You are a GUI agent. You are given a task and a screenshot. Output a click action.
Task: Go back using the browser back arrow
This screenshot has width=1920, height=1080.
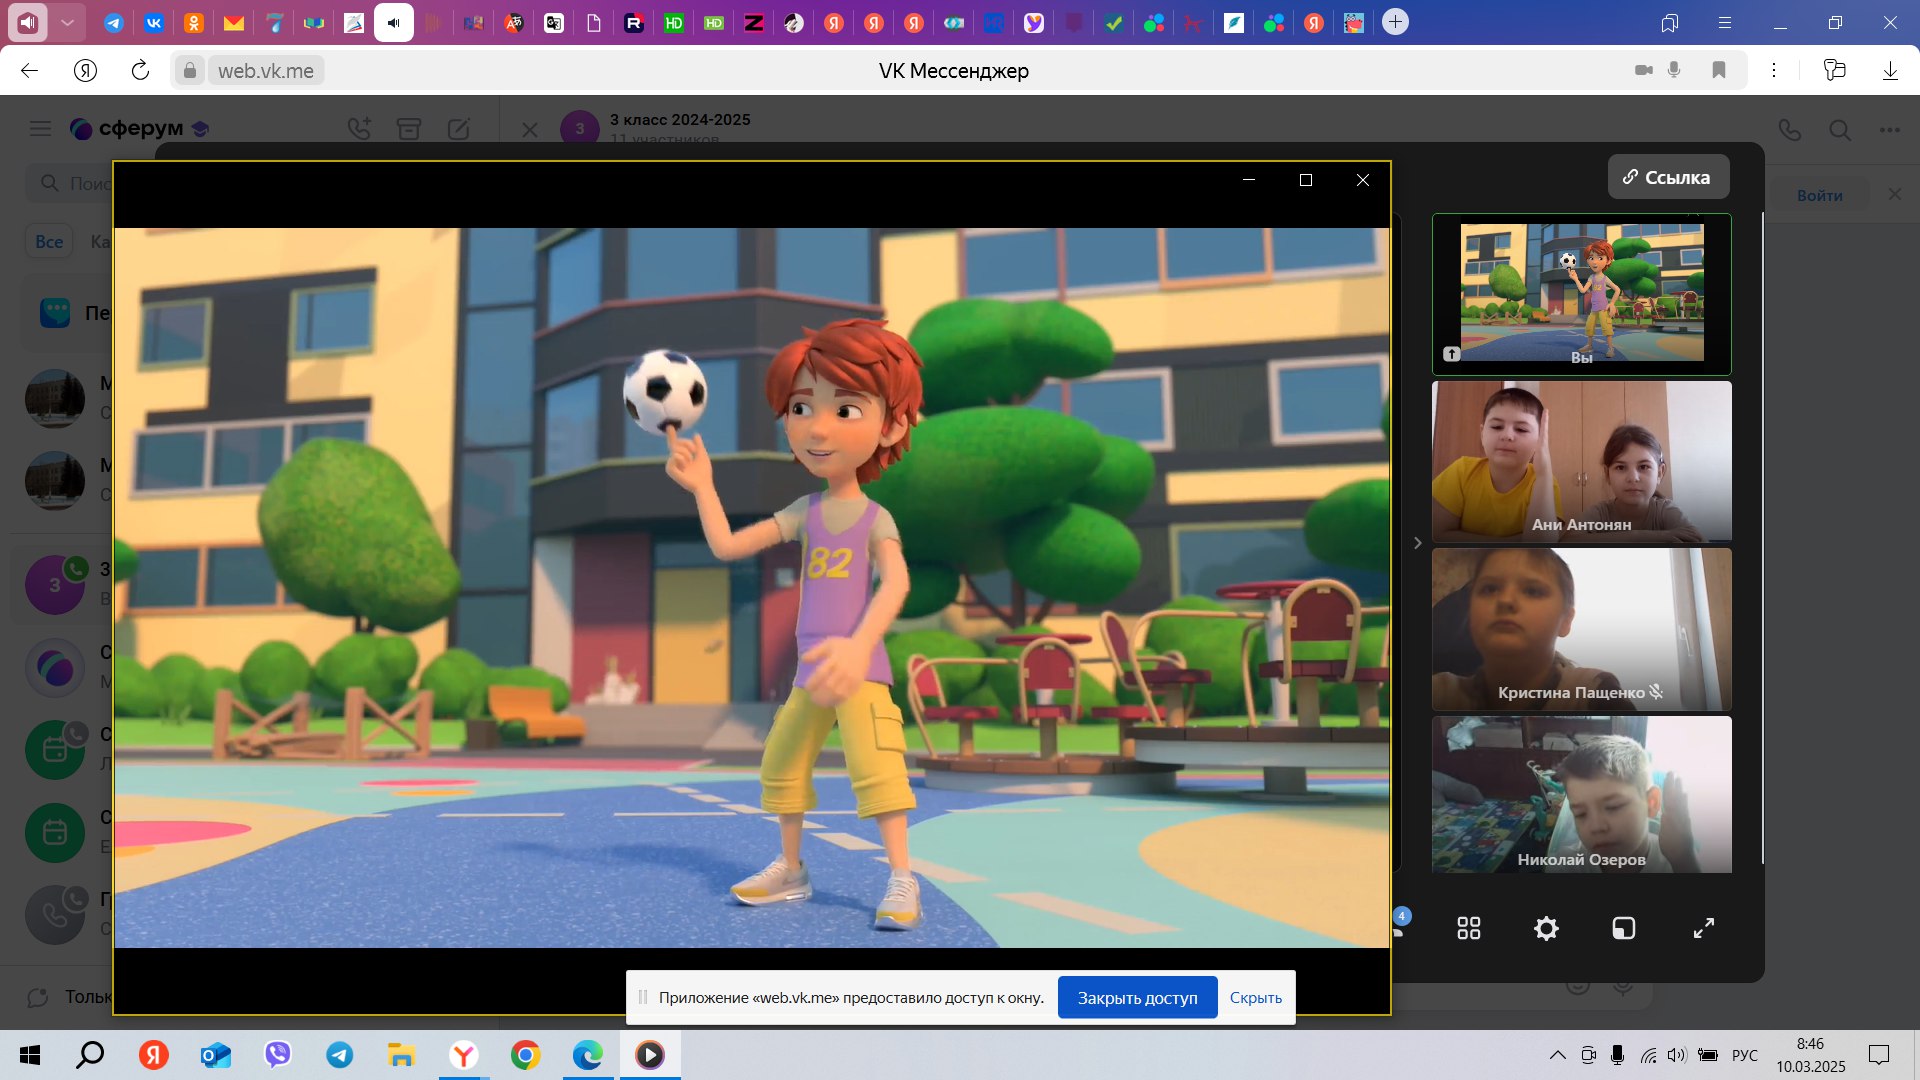point(29,70)
